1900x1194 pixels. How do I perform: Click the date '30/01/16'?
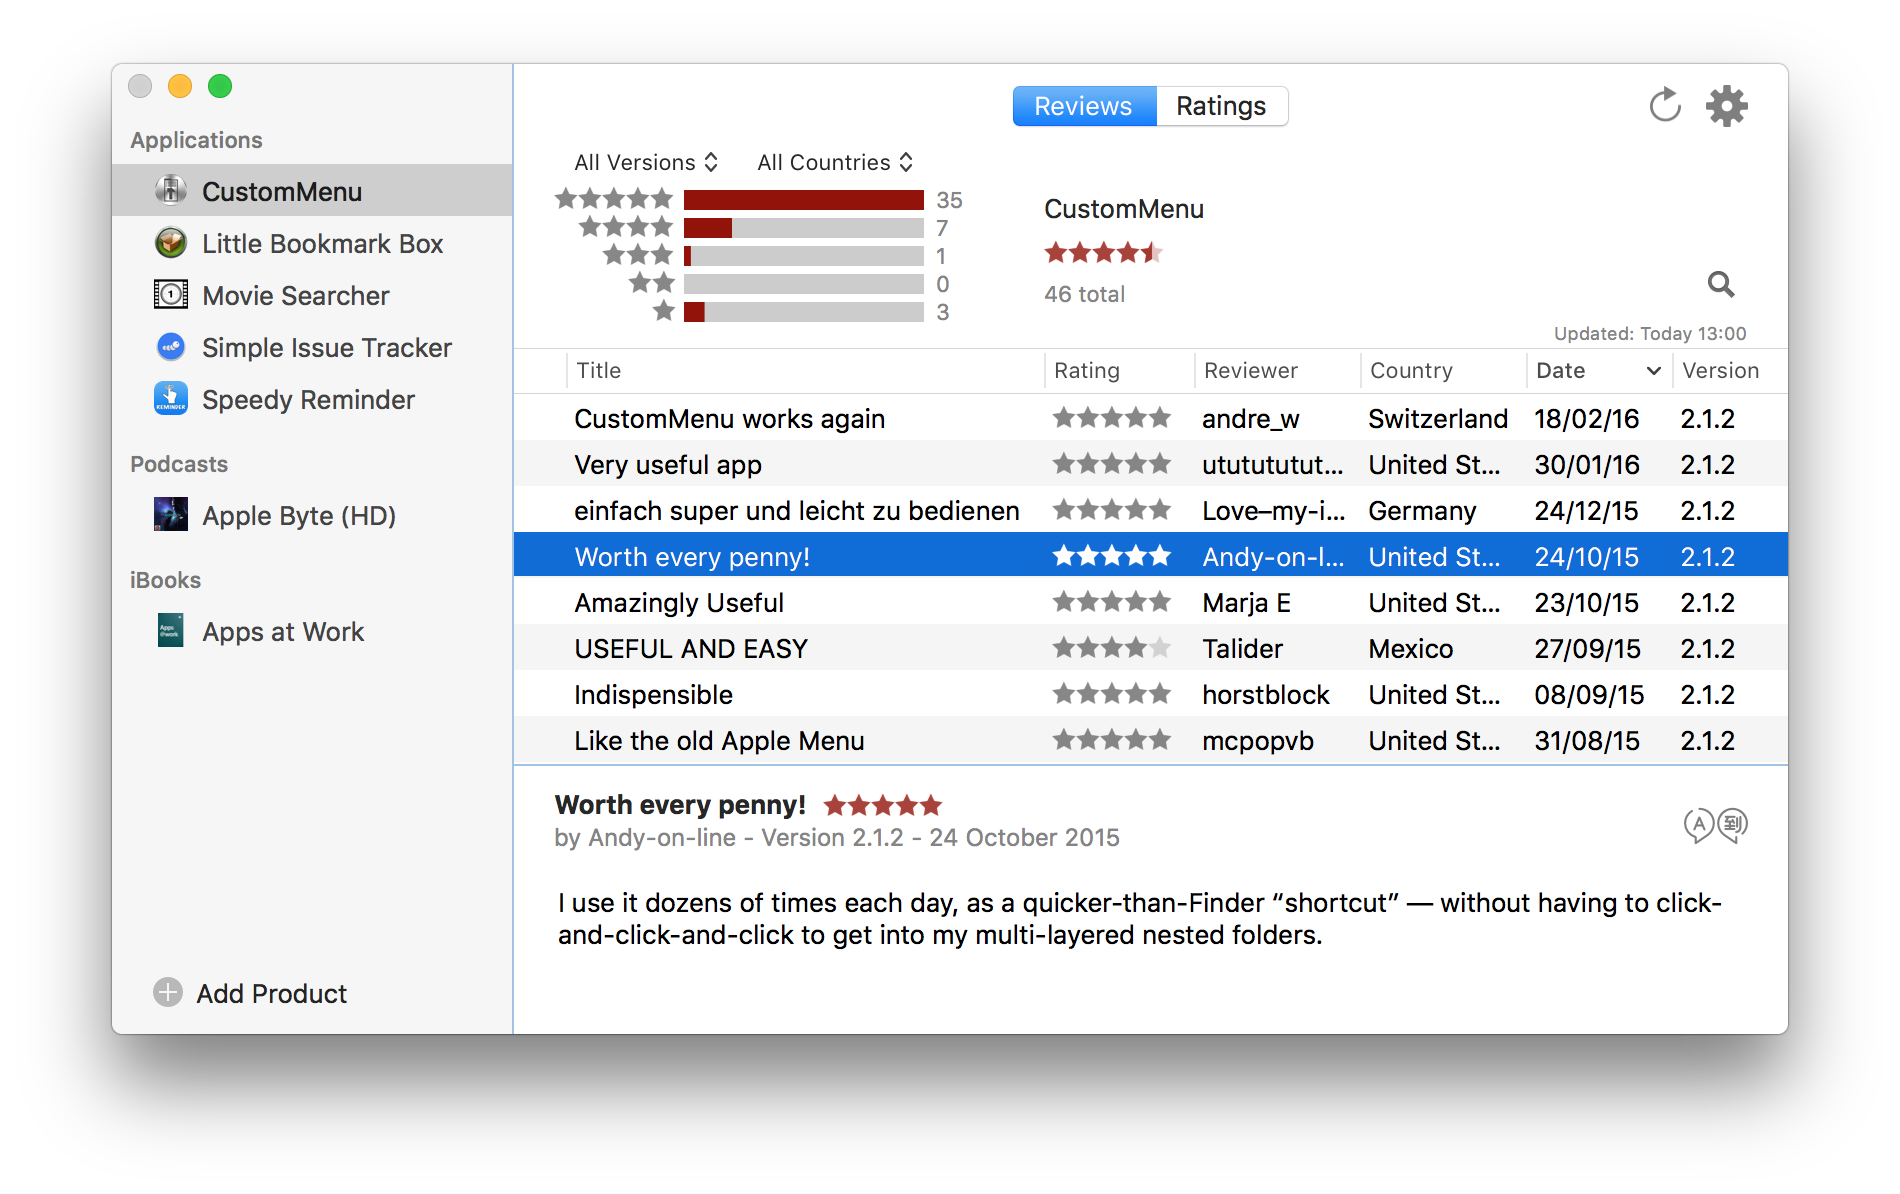click(1587, 465)
